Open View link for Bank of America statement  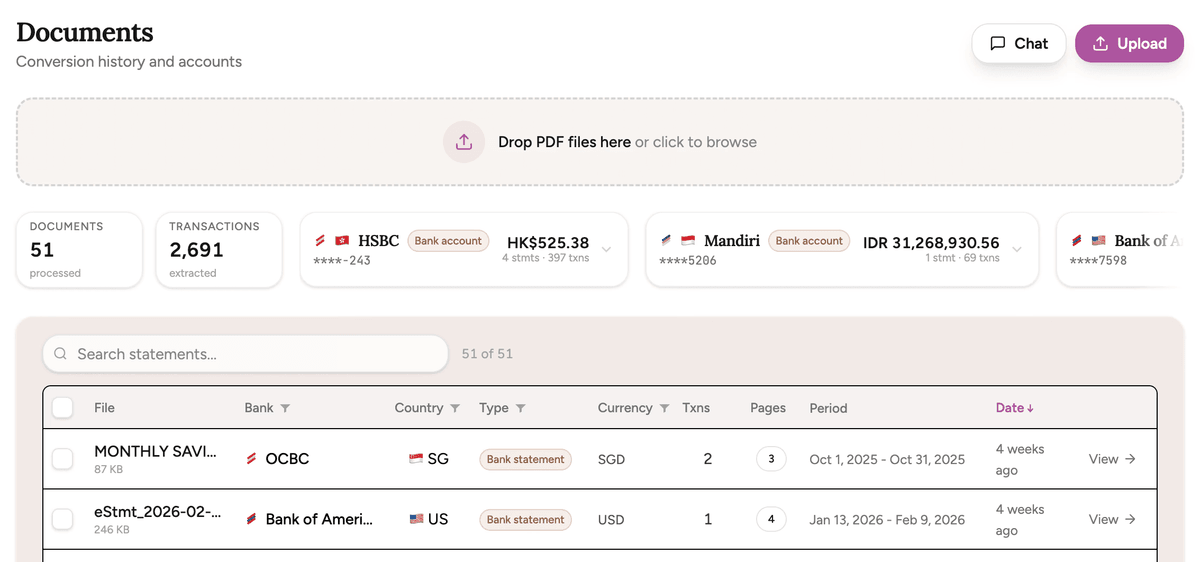pyautogui.click(x=1111, y=519)
